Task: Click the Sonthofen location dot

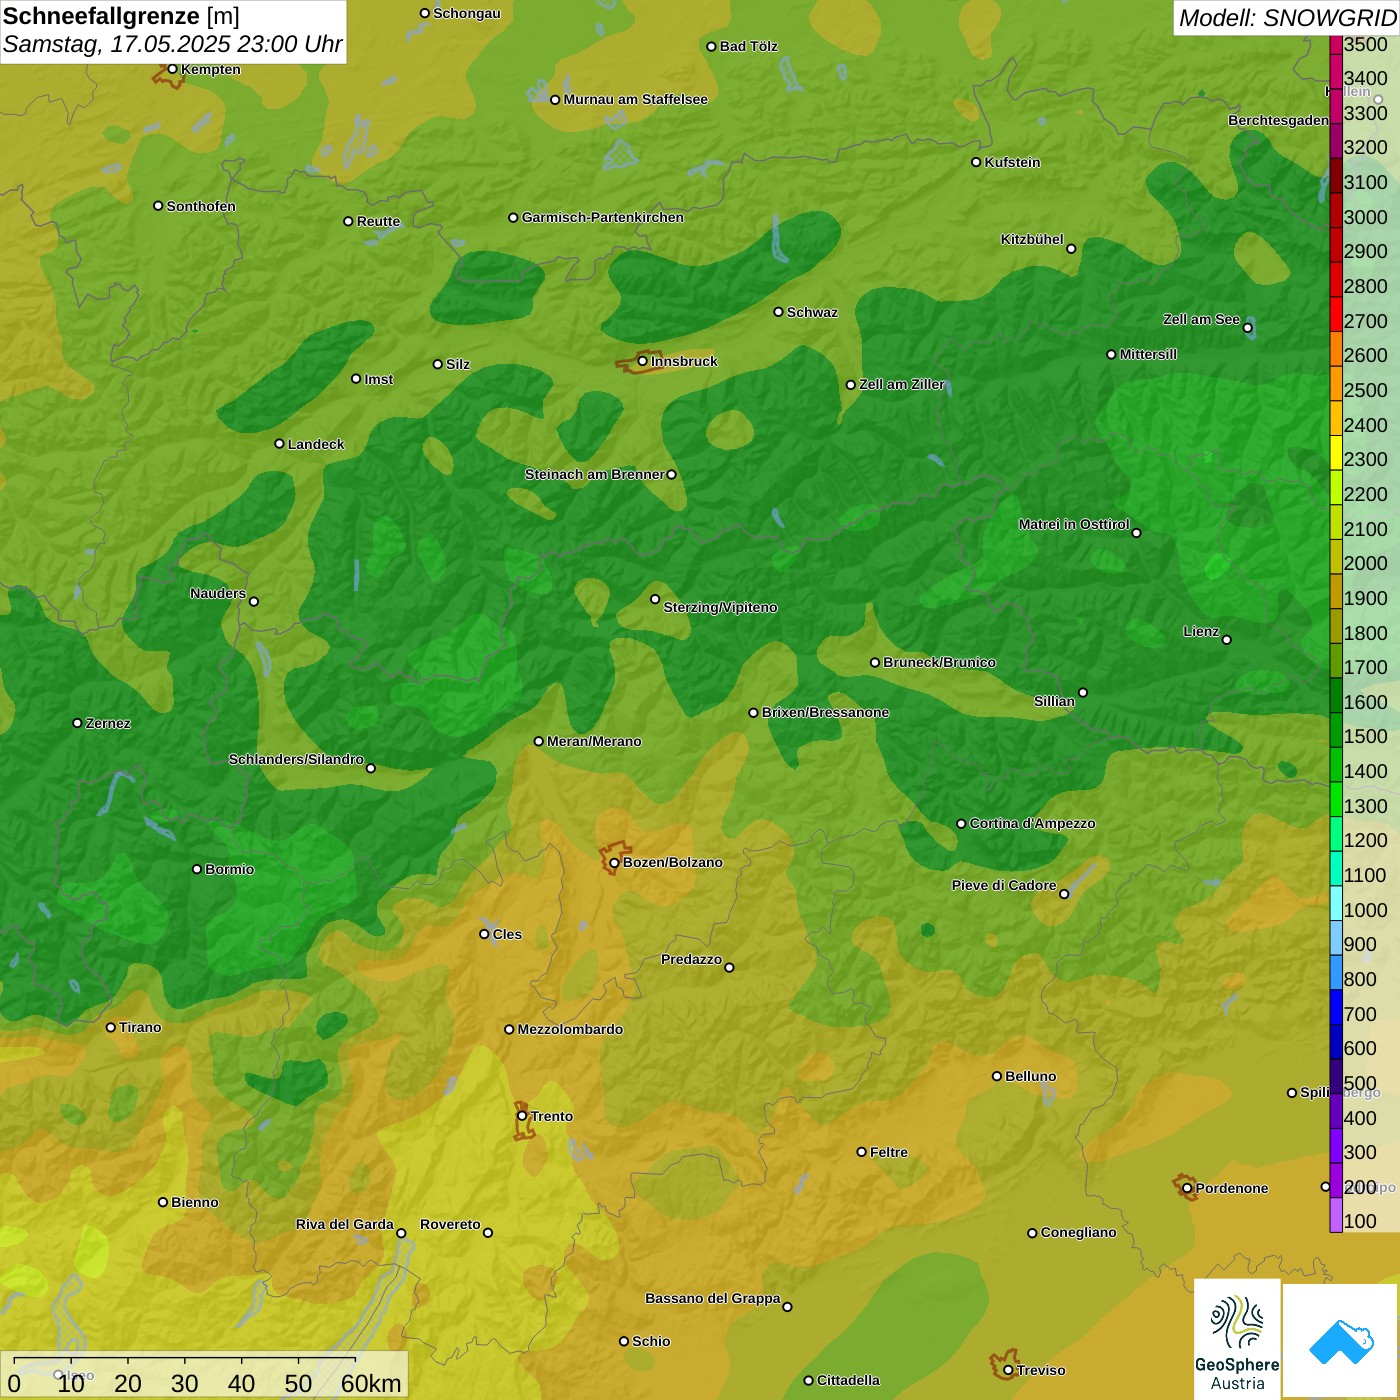Action: coord(158,206)
